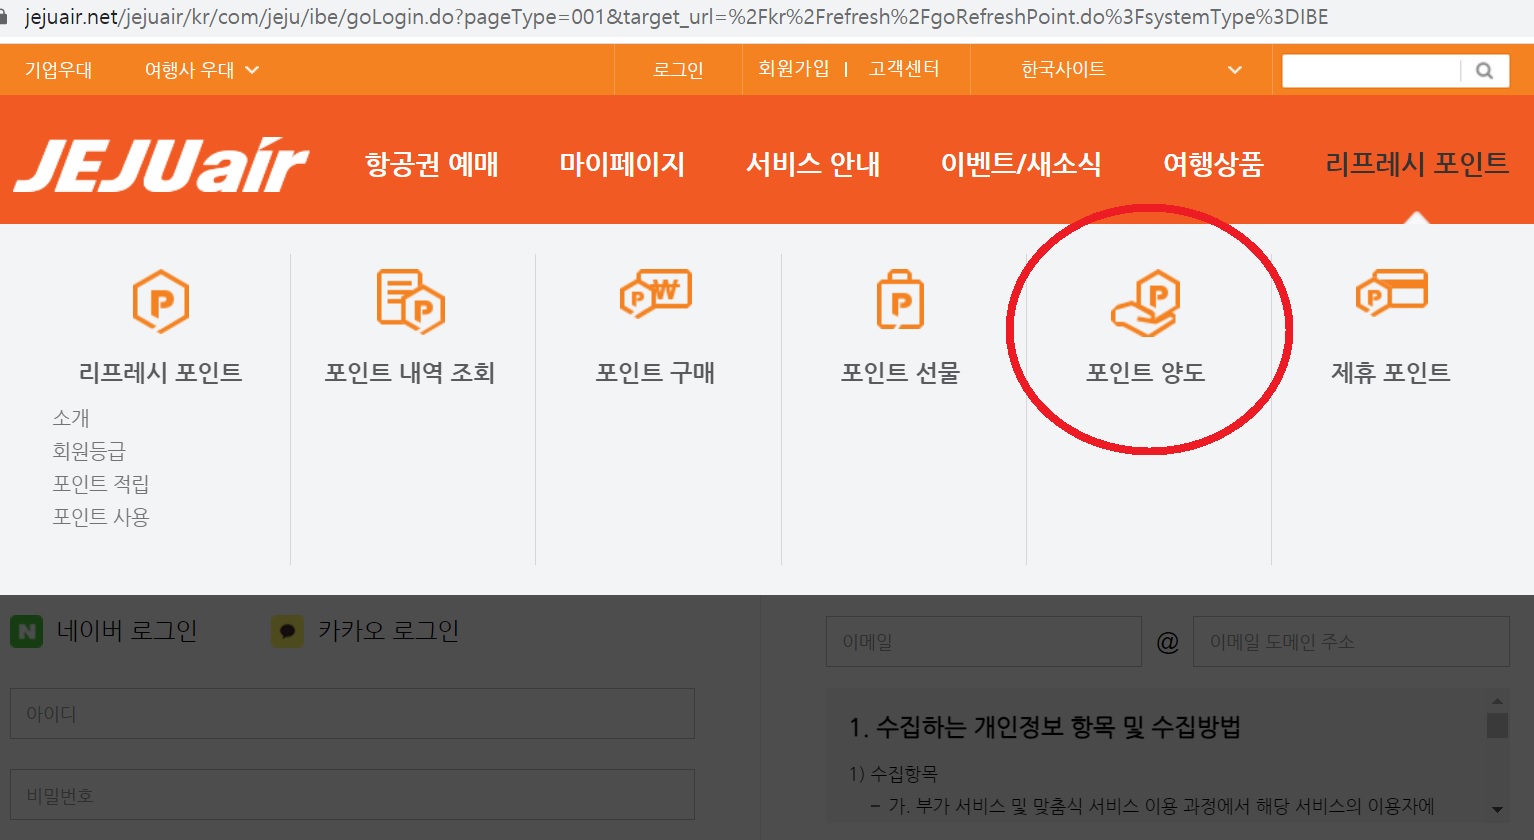Click the 이메일 도메인 주소 field
1534x840 pixels.
pos(1351,641)
